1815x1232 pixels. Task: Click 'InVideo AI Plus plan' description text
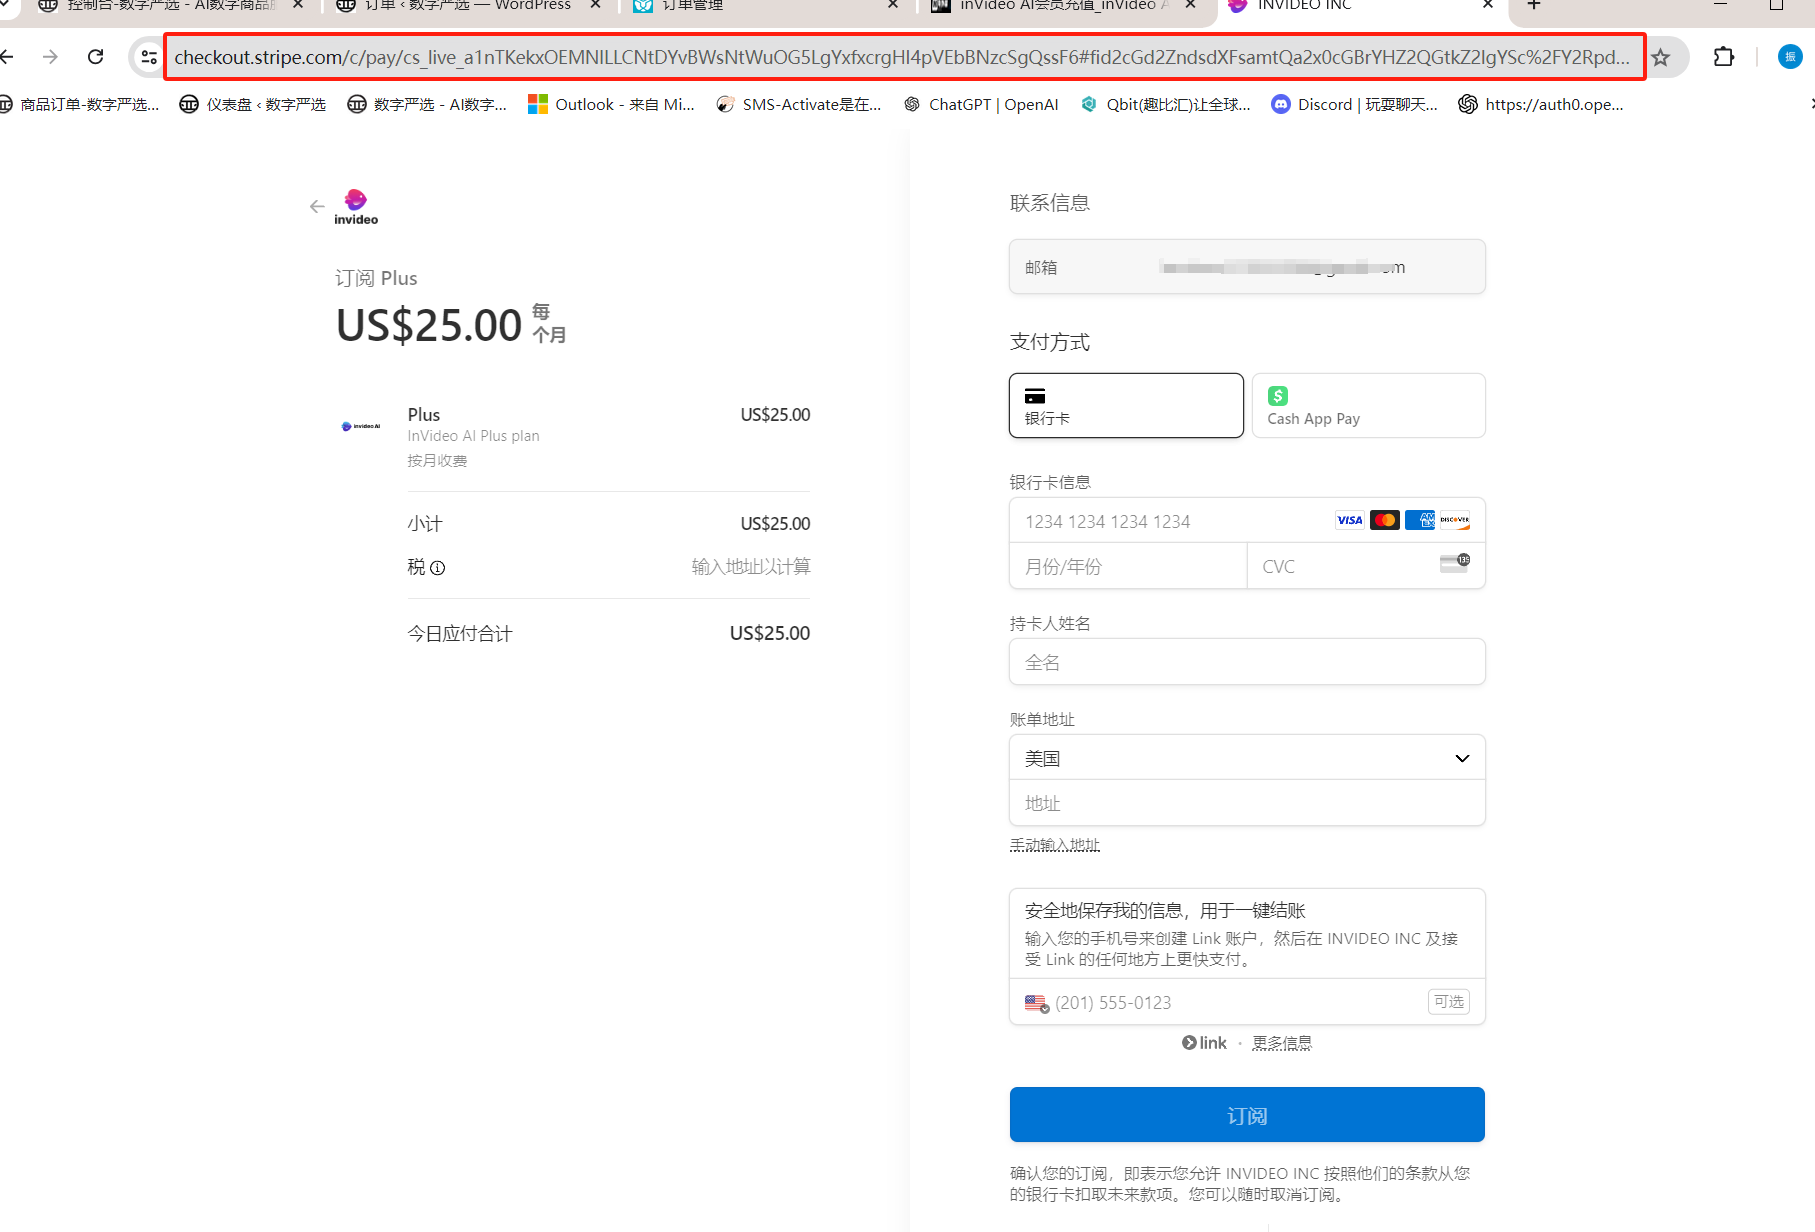(x=473, y=436)
